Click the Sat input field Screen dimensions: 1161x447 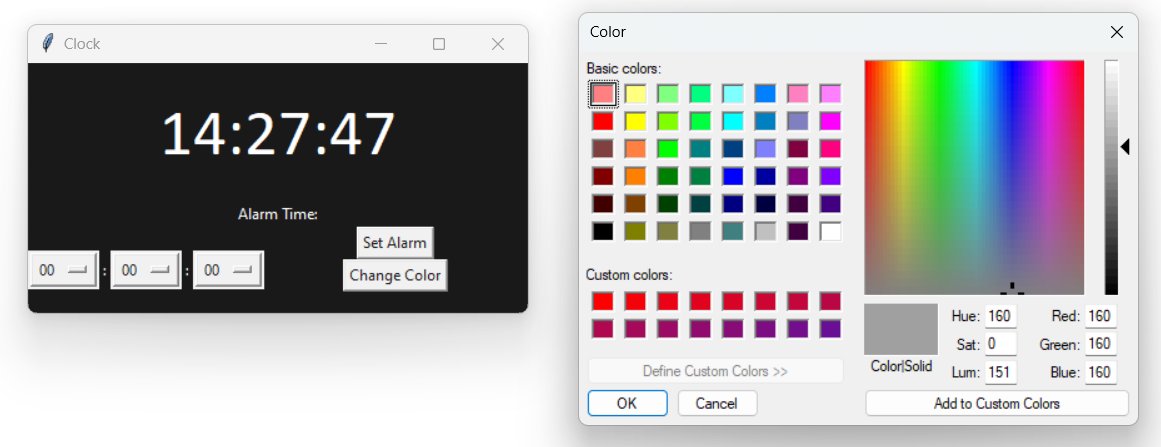click(x=1000, y=344)
